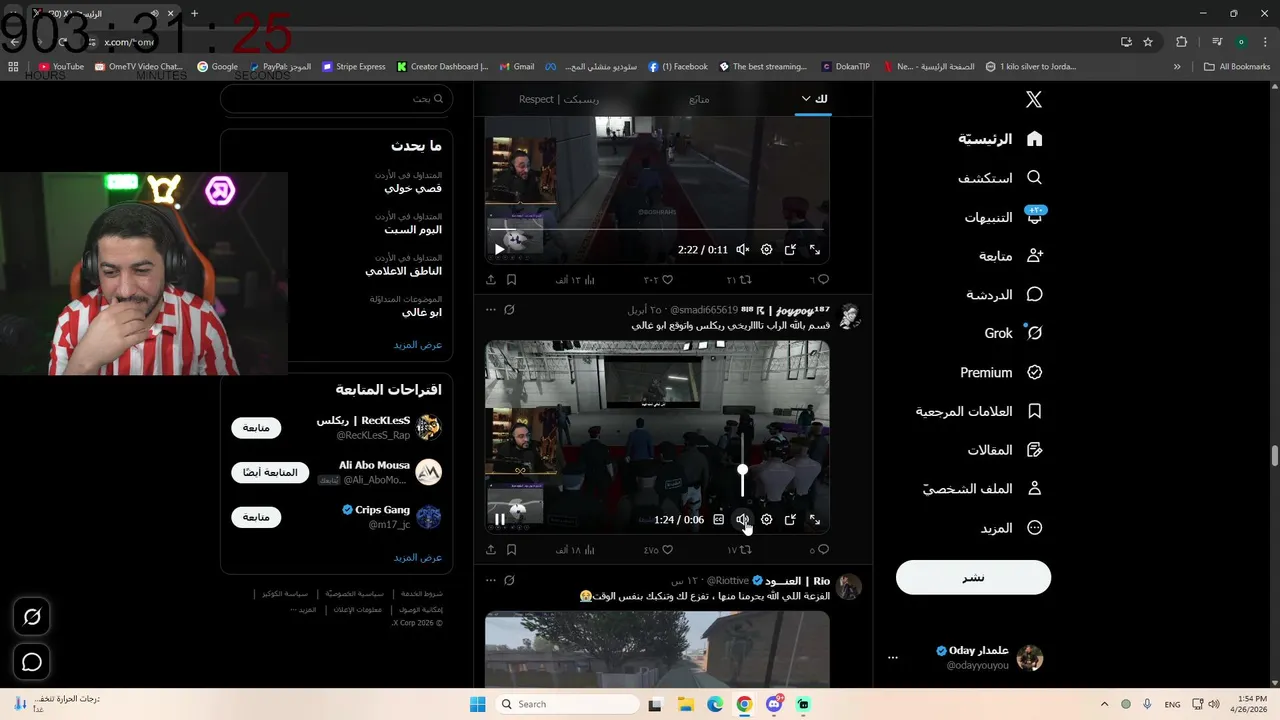Open trending topic ابو غالي
Screen dimensions: 1280x720
tap(422, 312)
